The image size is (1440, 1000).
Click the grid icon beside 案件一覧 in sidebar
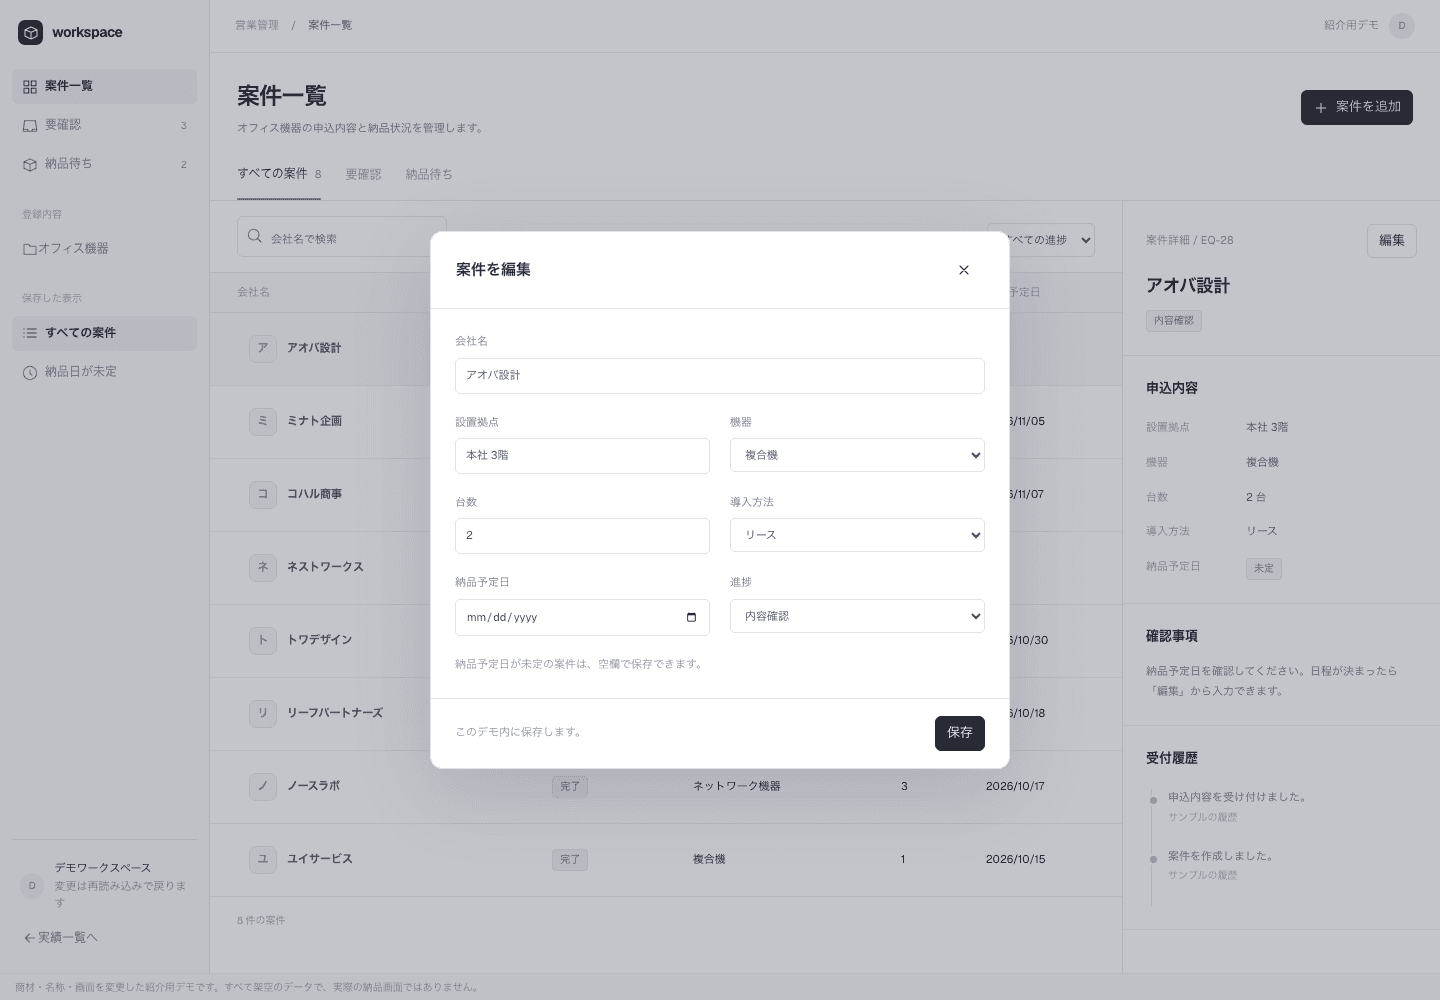click(30, 87)
